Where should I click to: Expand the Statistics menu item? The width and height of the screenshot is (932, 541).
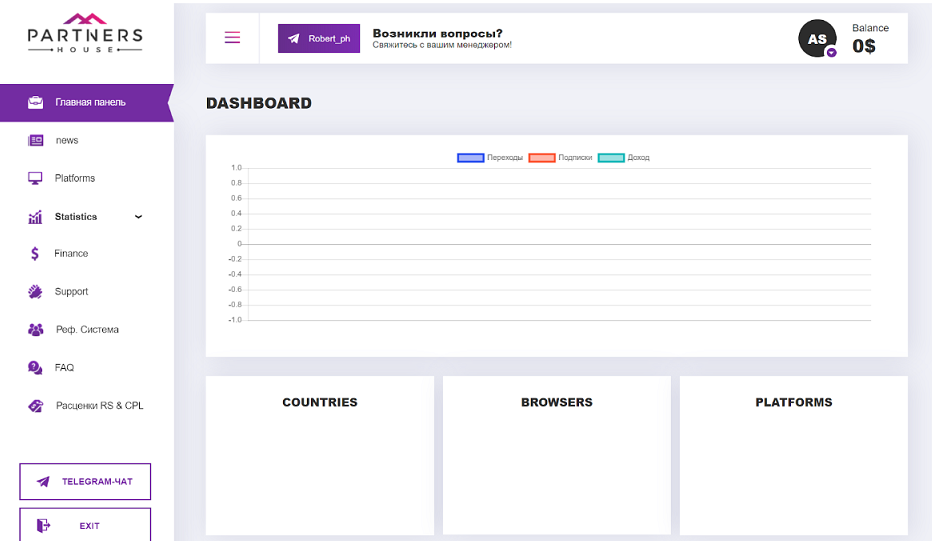click(x=87, y=217)
